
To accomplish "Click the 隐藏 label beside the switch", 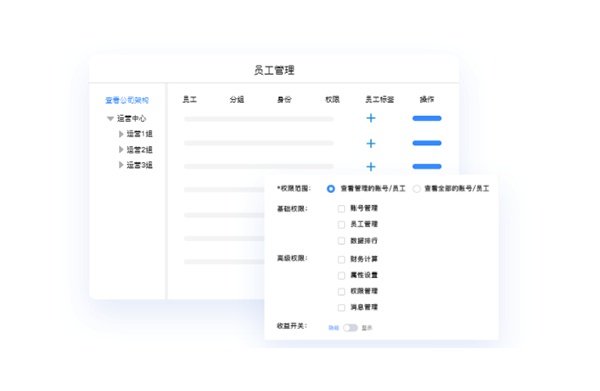I will point(334,328).
